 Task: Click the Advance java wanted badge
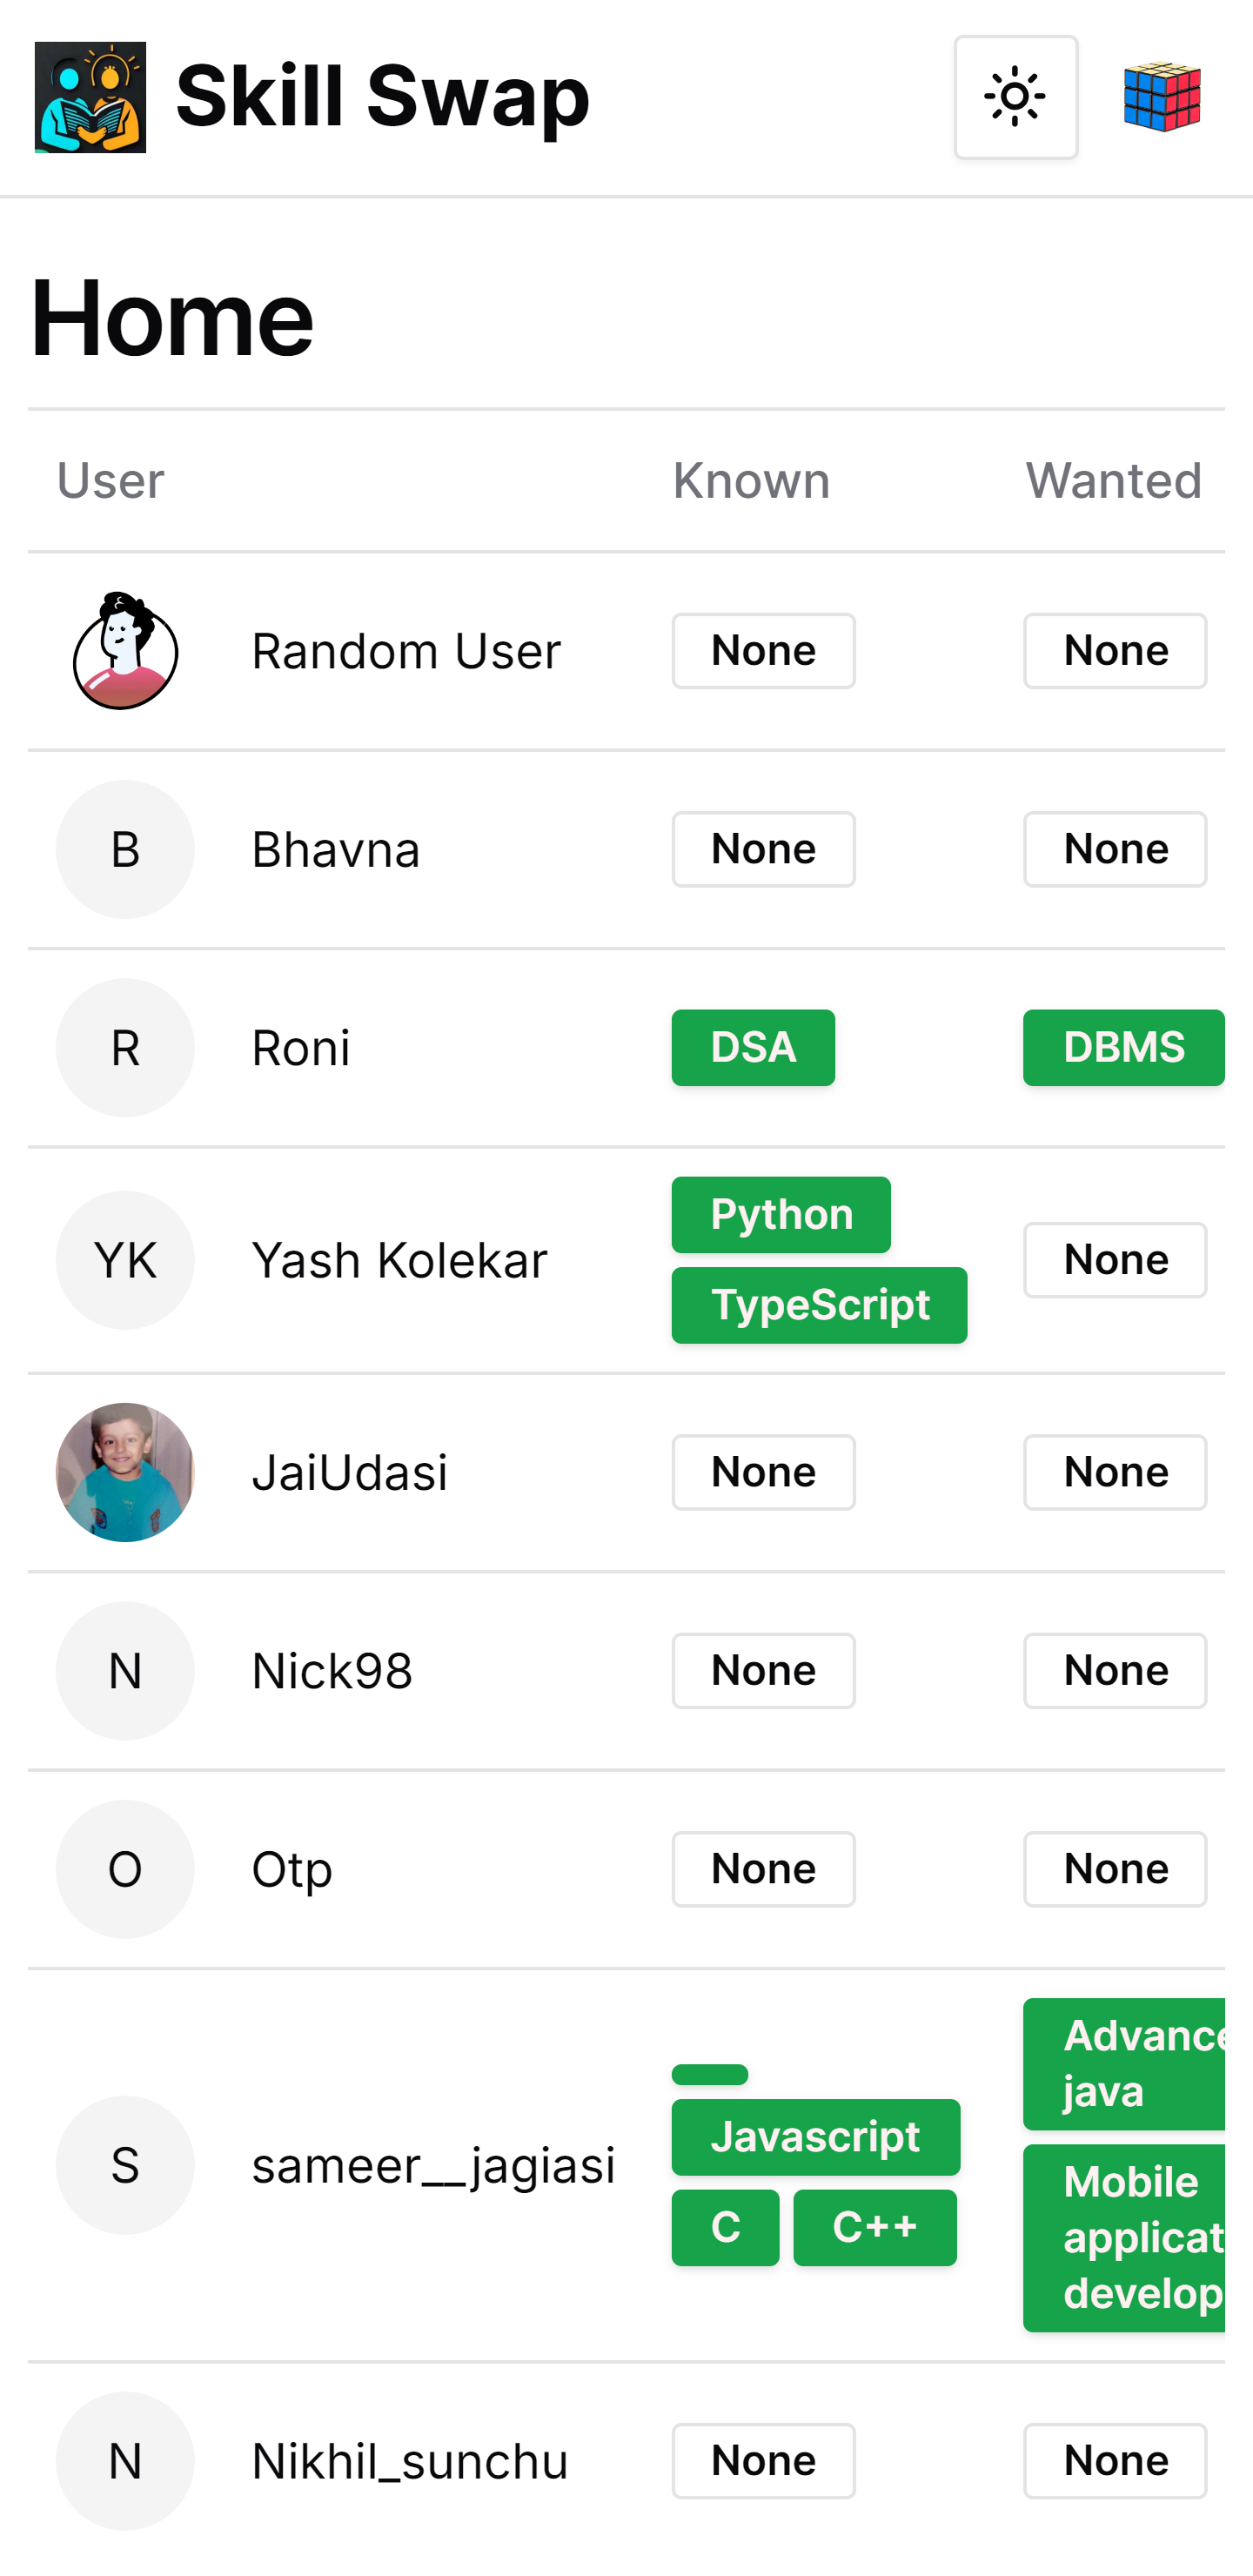coord(1125,2063)
